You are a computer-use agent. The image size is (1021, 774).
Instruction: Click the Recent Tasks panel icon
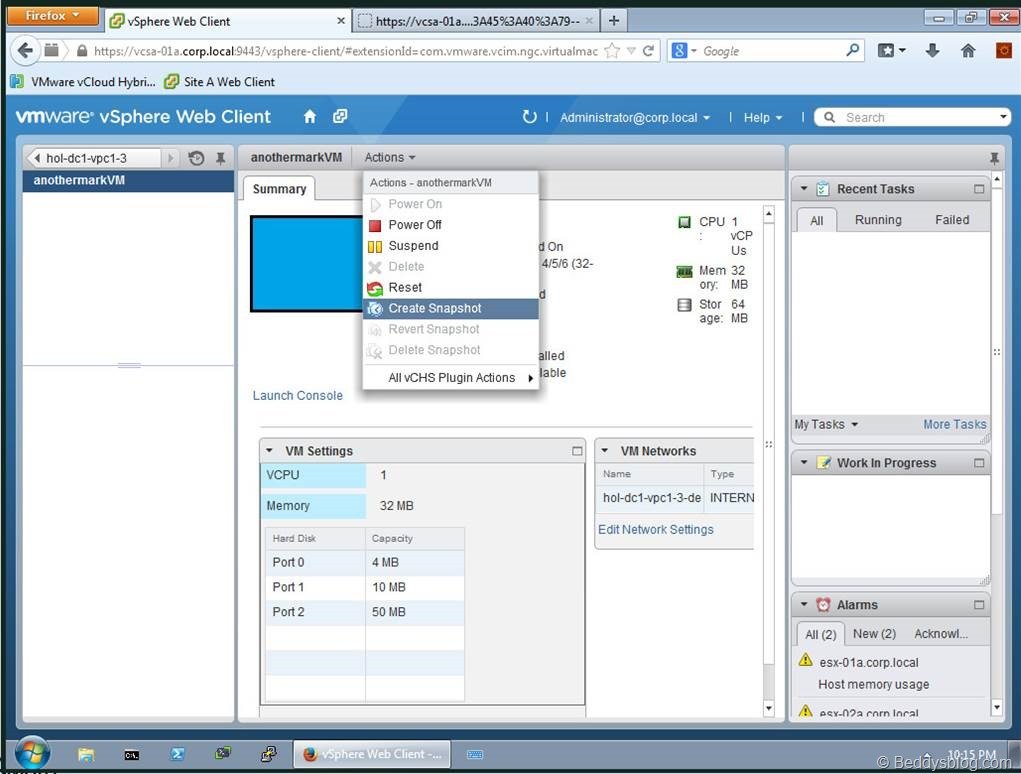point(823,189)
